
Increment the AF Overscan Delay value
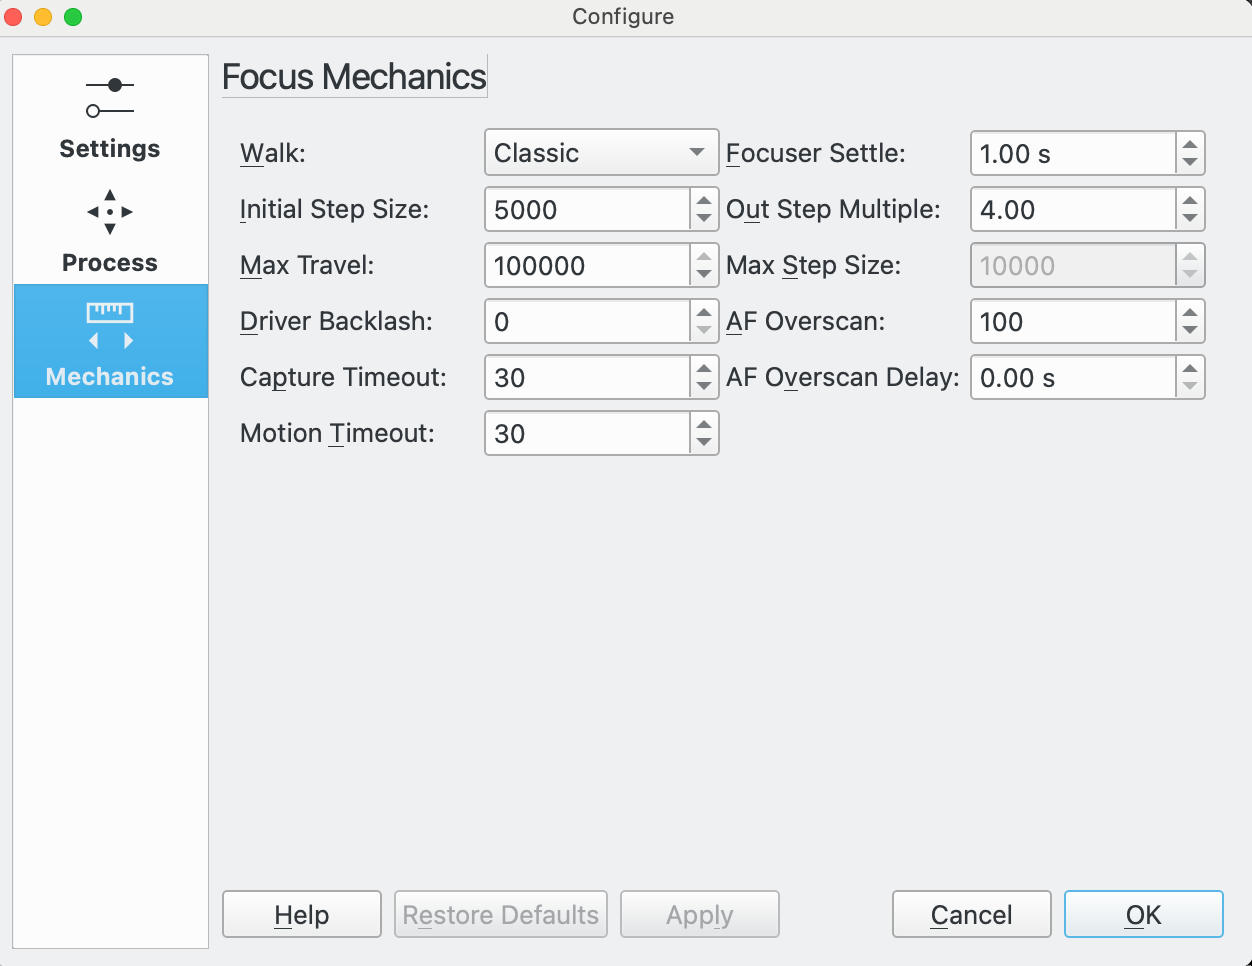pos(1190,371)
